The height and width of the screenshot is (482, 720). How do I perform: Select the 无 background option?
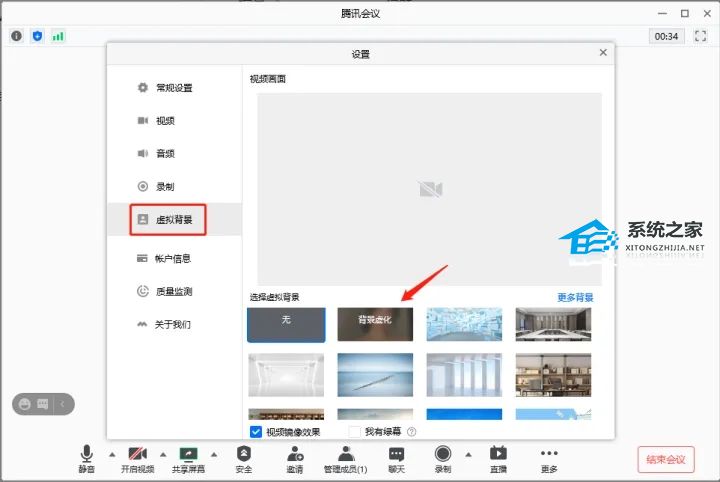point(286,325)
